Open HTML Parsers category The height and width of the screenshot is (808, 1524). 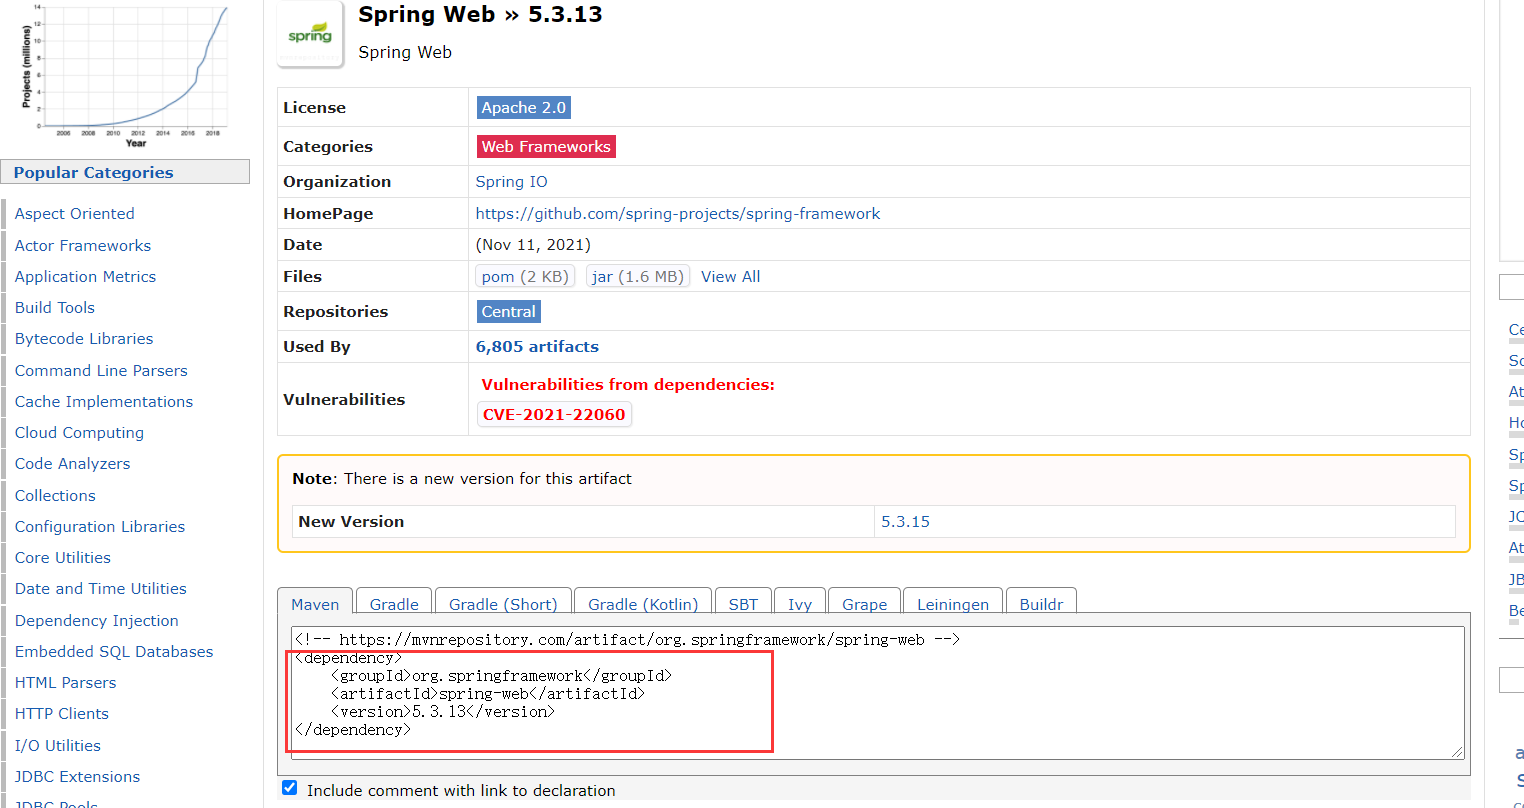coord(65,683)
